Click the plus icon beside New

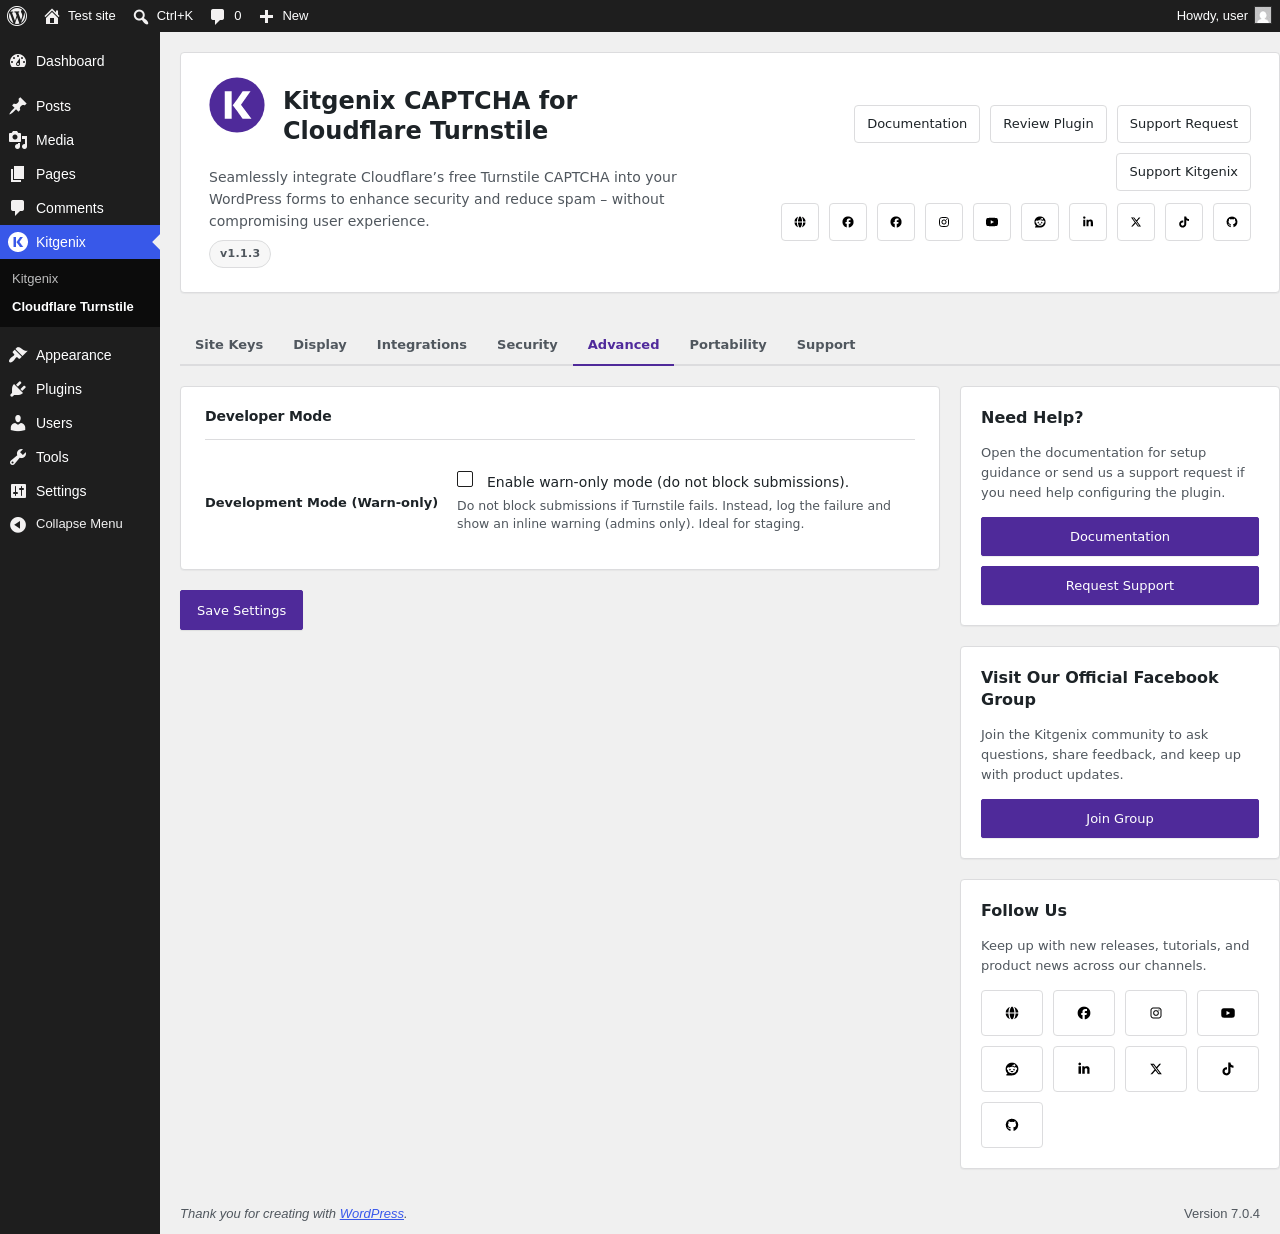coord(266,16)
